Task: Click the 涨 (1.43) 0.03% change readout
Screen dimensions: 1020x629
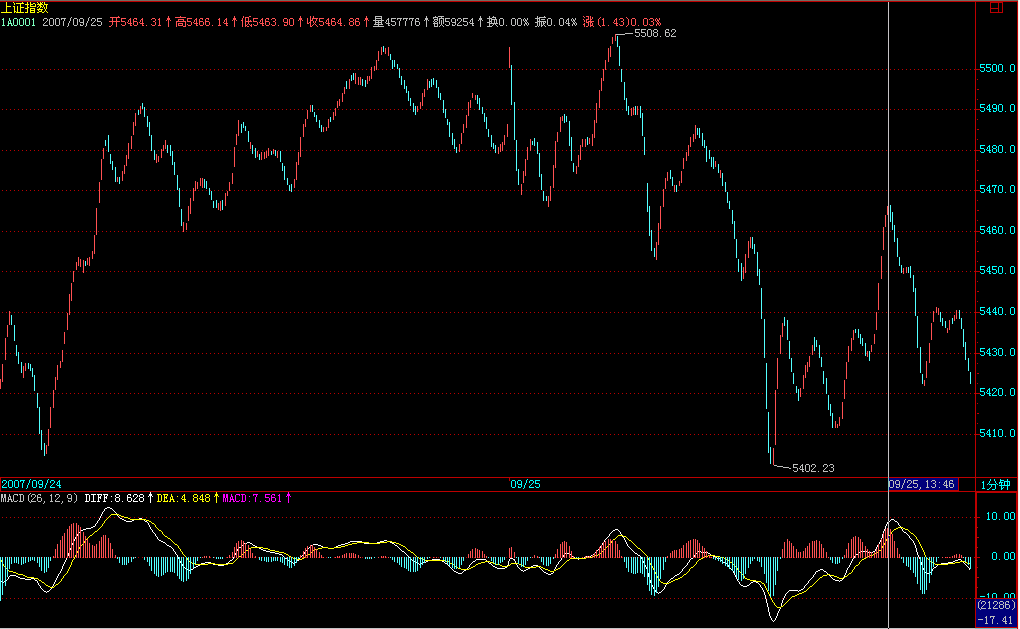Action: [x=622, y=21]
